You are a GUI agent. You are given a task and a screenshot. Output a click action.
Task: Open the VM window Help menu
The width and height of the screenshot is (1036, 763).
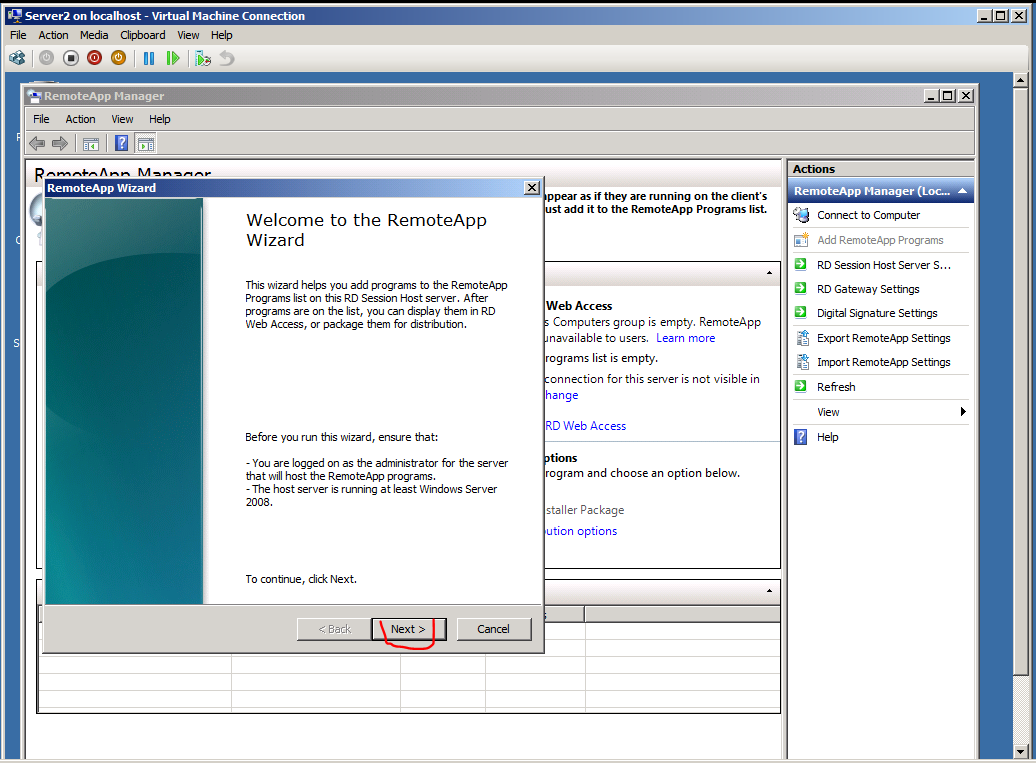click(221, 35)
